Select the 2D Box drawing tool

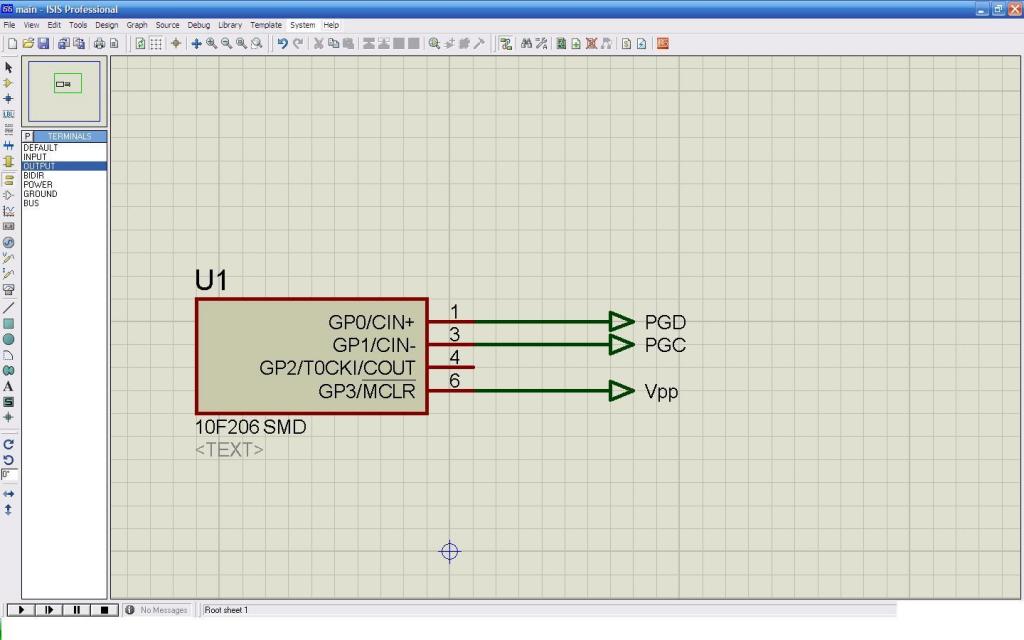8,323
